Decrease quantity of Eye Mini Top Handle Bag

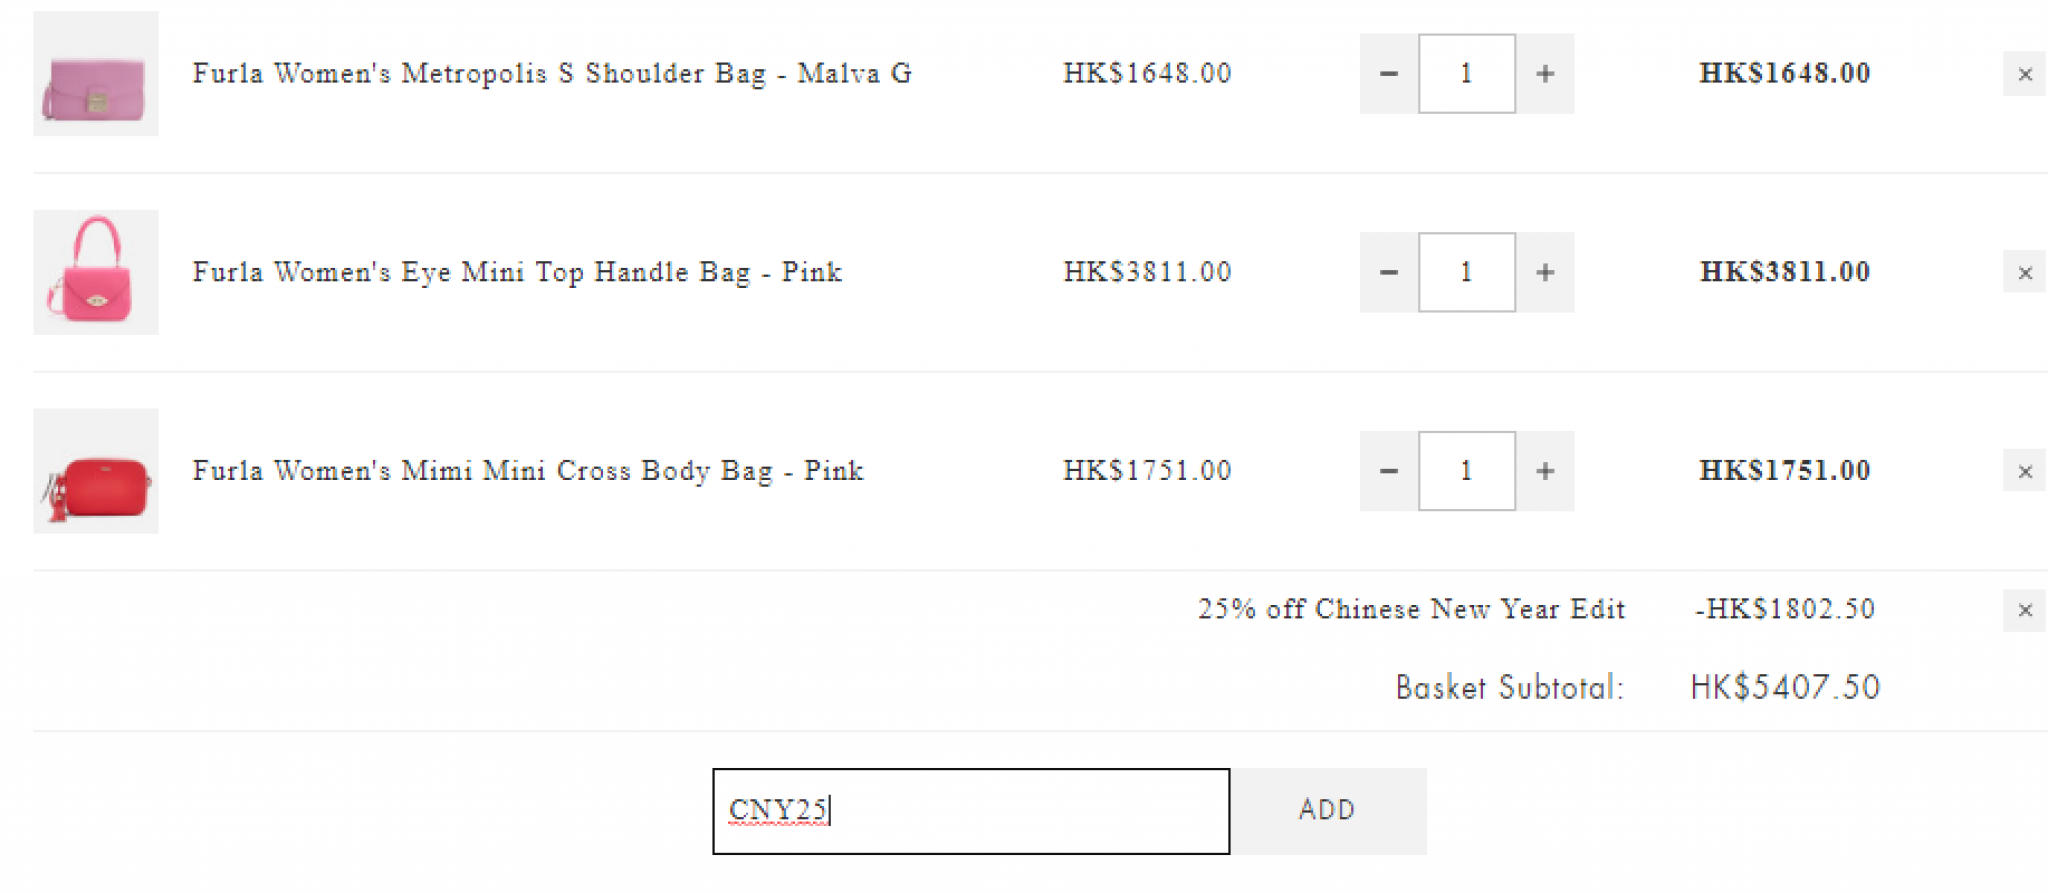point(1388,272)
